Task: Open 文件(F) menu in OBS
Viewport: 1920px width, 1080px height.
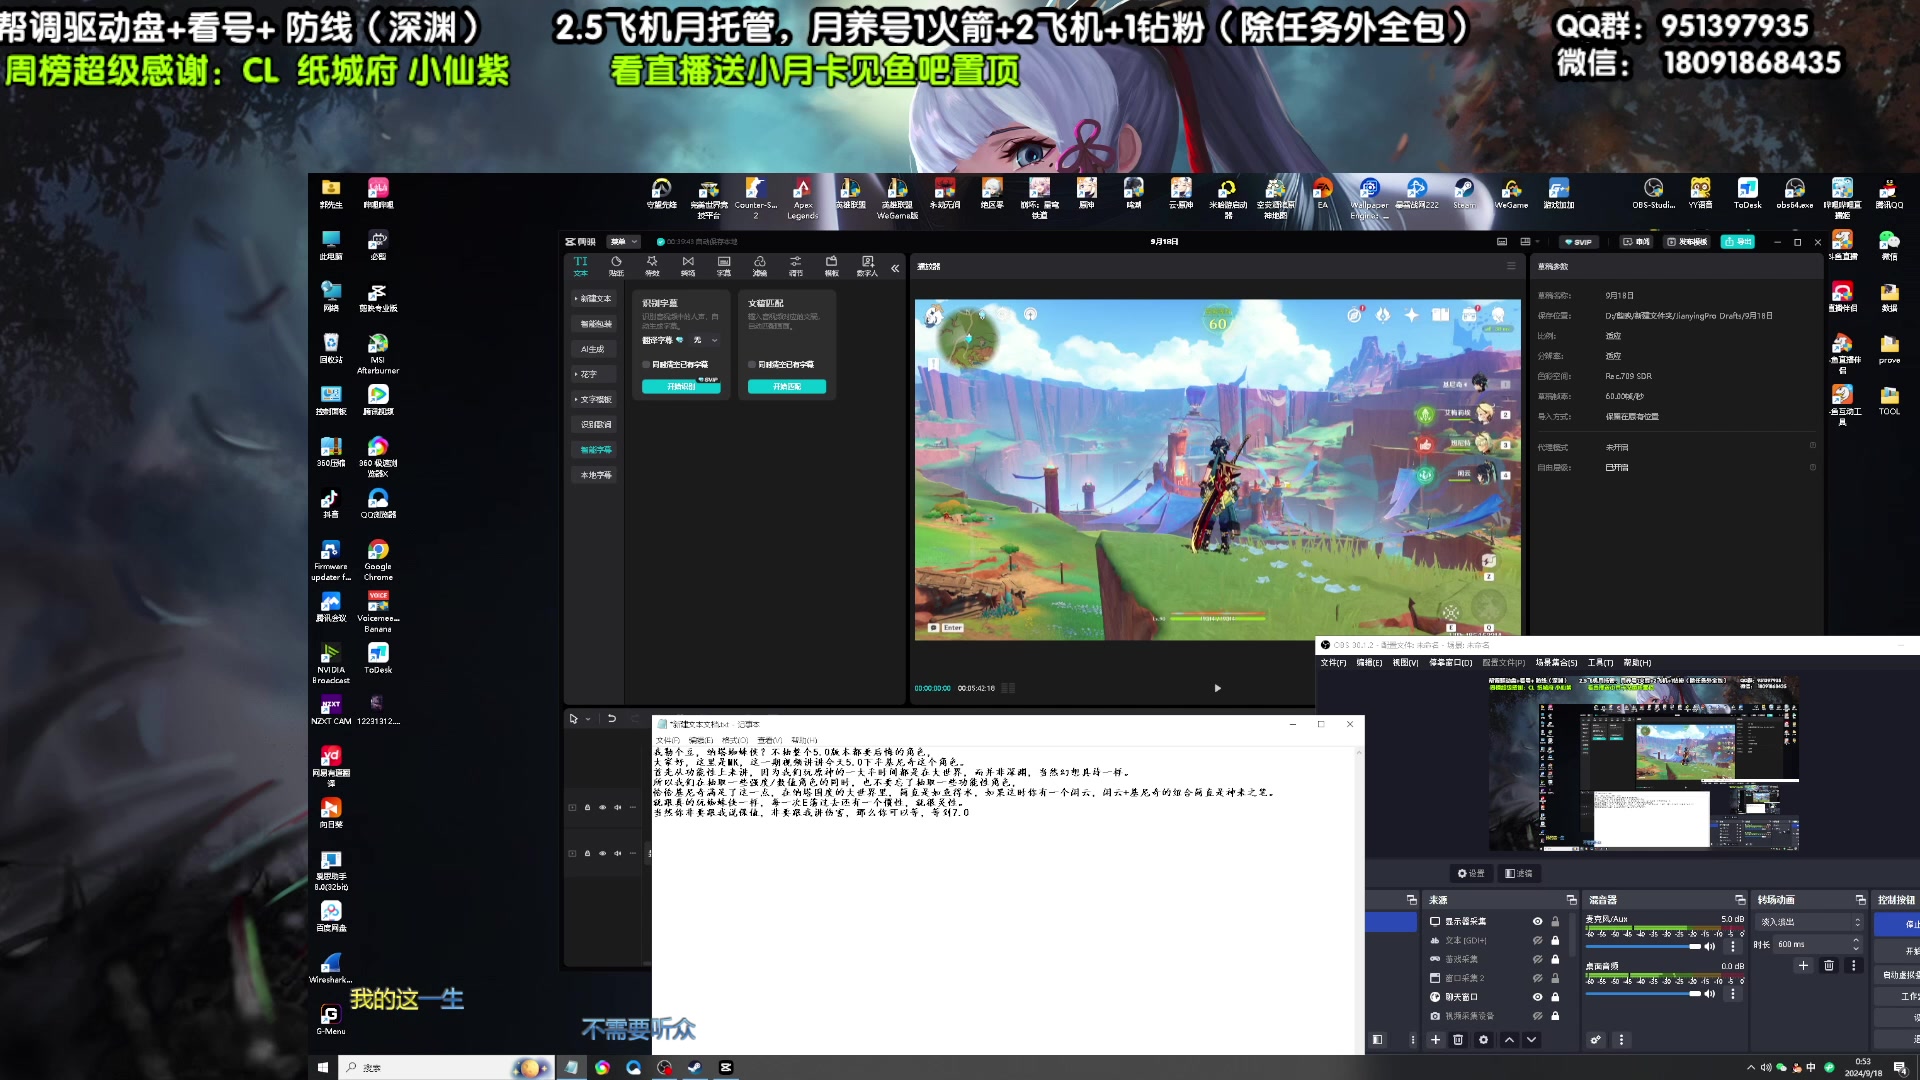Action: click(1333, 662)
